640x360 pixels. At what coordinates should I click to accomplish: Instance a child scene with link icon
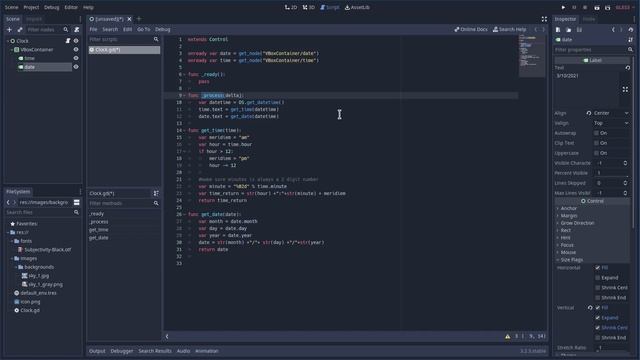coord(20,29)
